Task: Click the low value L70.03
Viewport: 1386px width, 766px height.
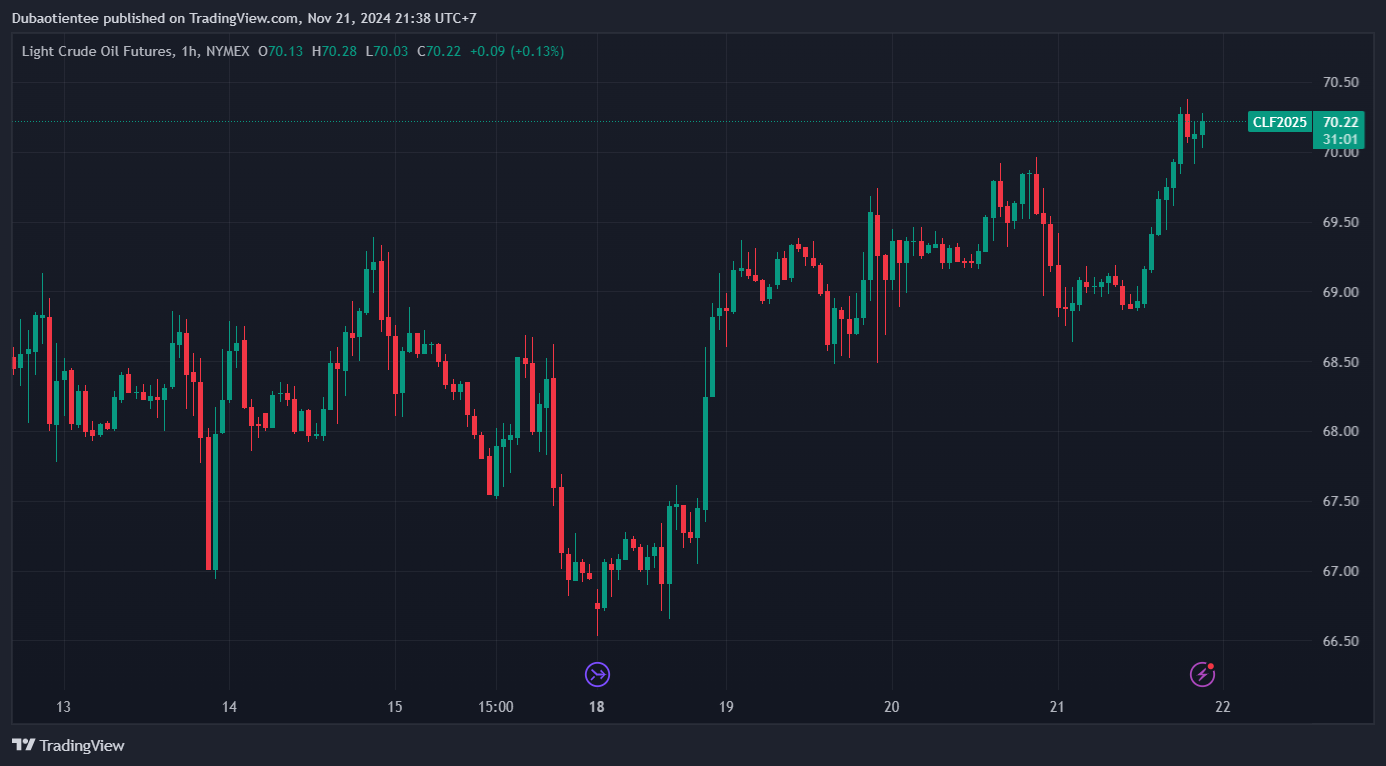Action: 386,51
